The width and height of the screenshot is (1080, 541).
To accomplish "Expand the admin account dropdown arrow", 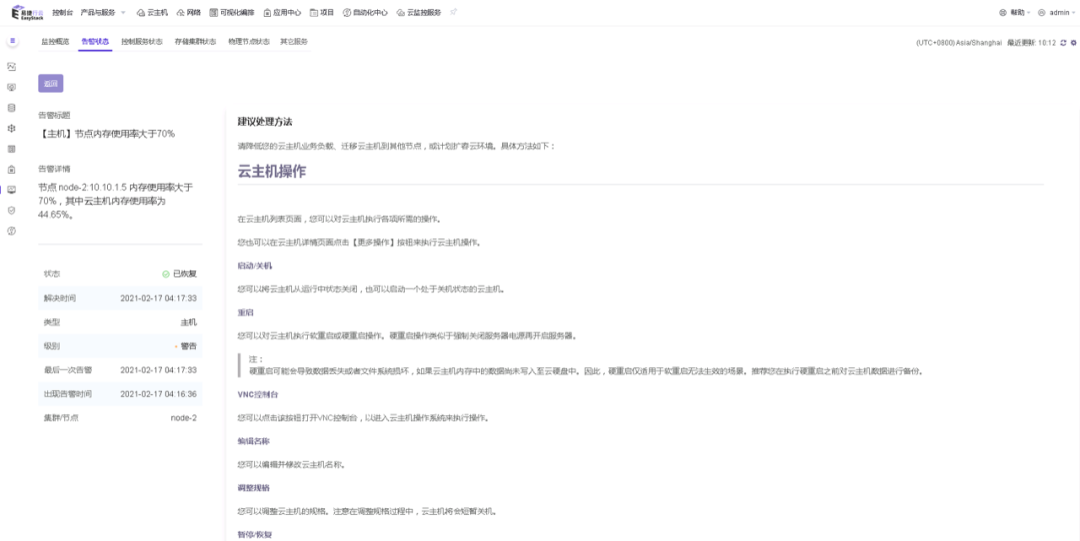I will (1073, 12).
